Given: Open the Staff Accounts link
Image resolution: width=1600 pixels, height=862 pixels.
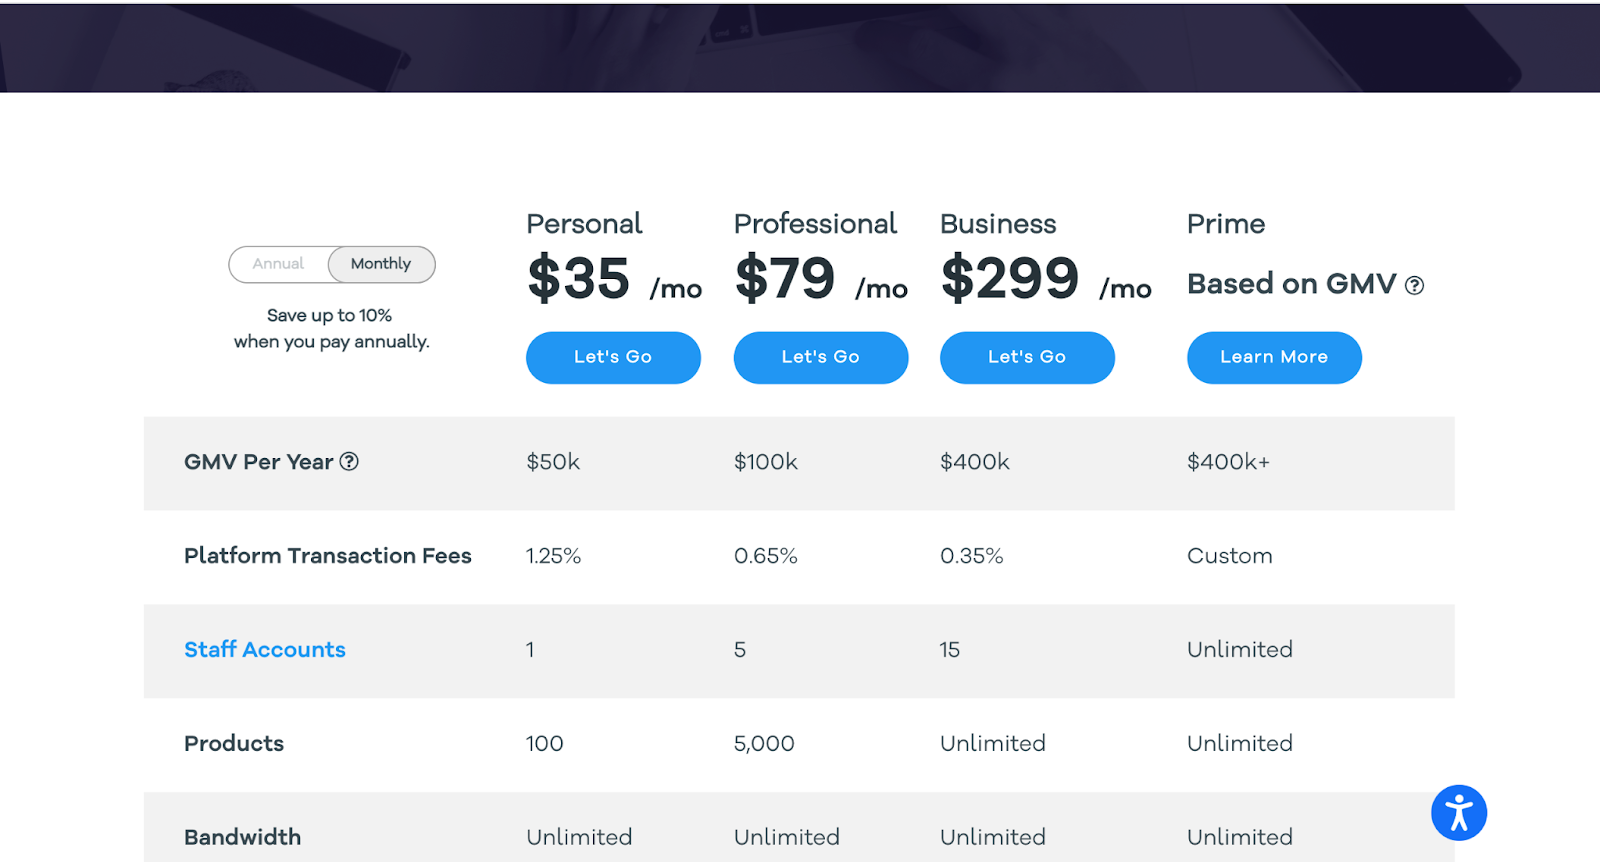Looking at the screenshot, I should (265, 650).
